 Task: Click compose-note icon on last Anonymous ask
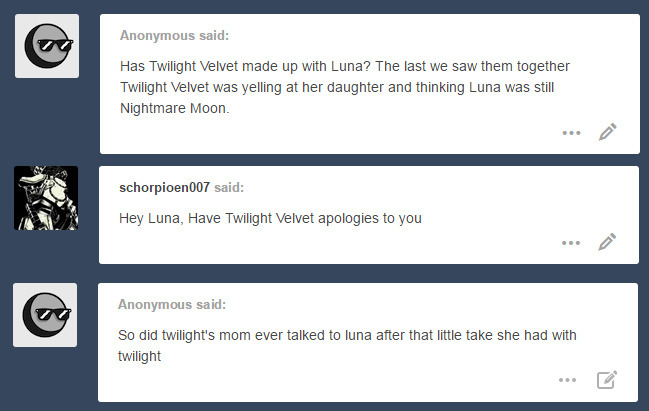point(607,380)
